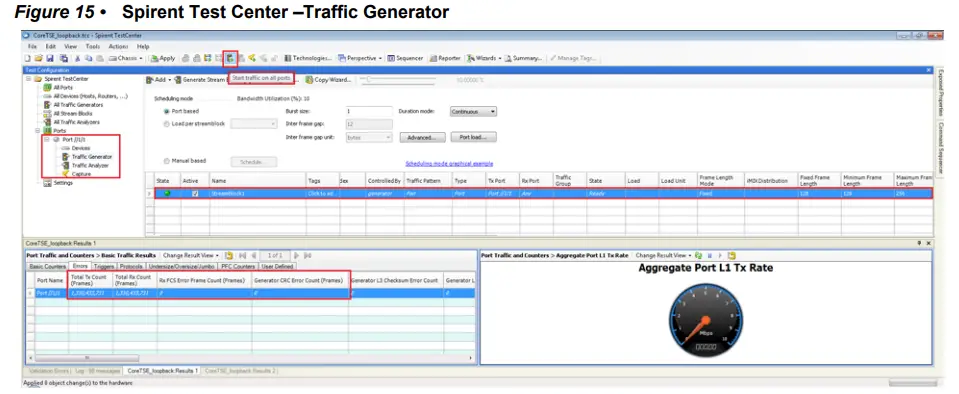This screenshot has width=959, height=394.
Task: Click the Add stream block button
Action: click(158, 80)
